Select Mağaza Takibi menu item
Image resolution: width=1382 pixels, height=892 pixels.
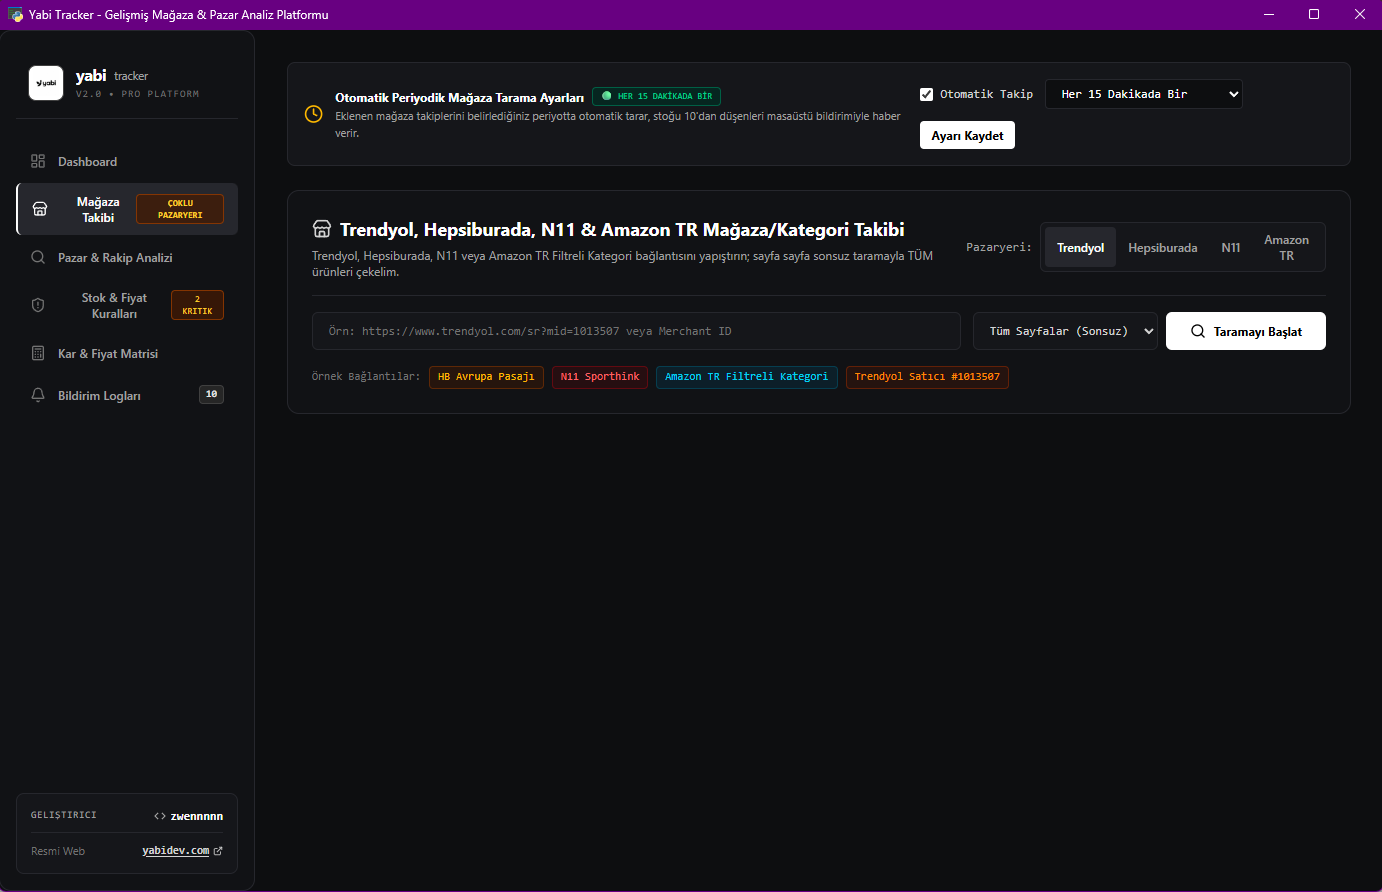click(127, 209)
